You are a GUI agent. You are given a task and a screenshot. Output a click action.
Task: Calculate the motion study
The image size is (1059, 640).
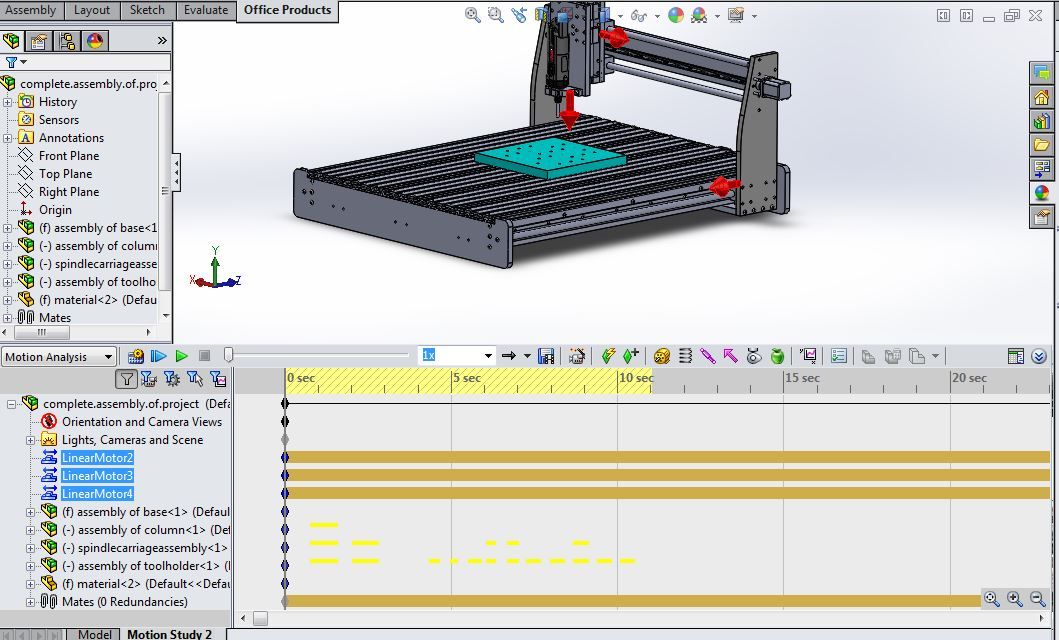(x=136, y=355)
